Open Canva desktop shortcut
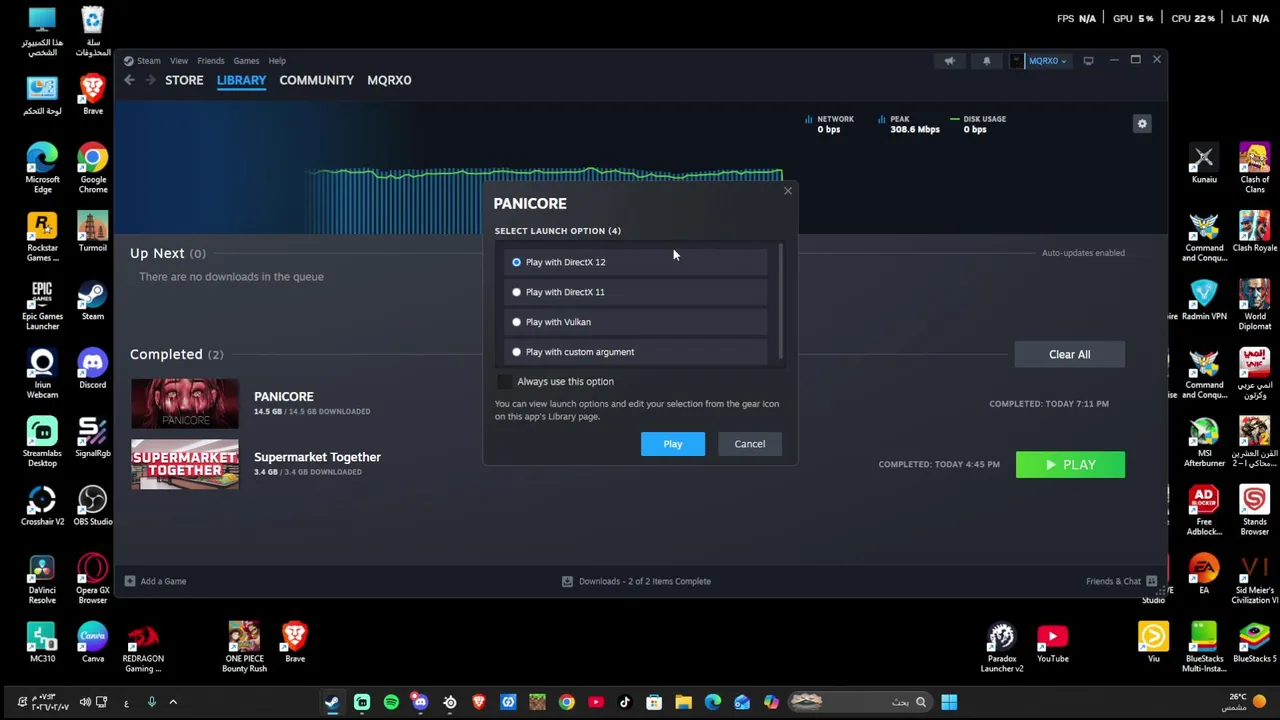The height and width of the screenshot is (720, 1280). pos(93,644)
